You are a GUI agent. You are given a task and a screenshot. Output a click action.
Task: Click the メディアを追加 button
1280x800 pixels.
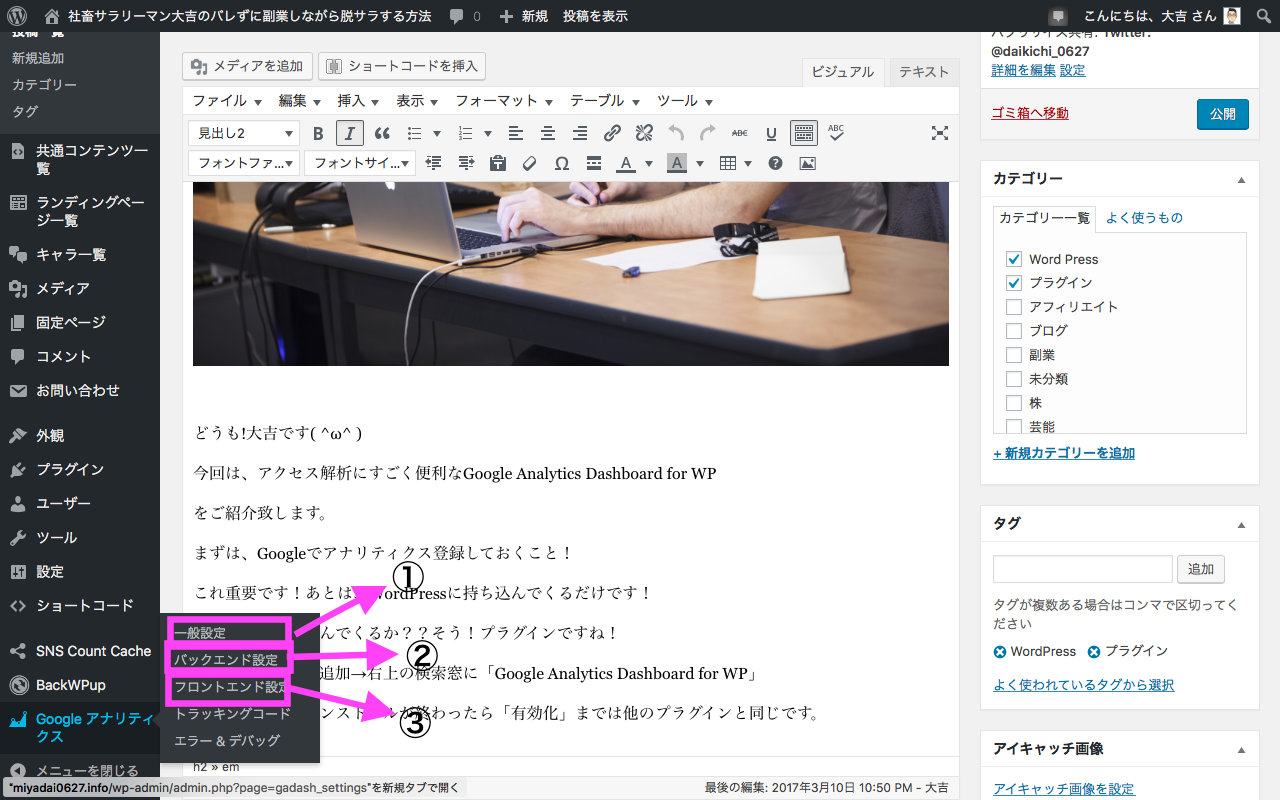click(x=248, y=66)
